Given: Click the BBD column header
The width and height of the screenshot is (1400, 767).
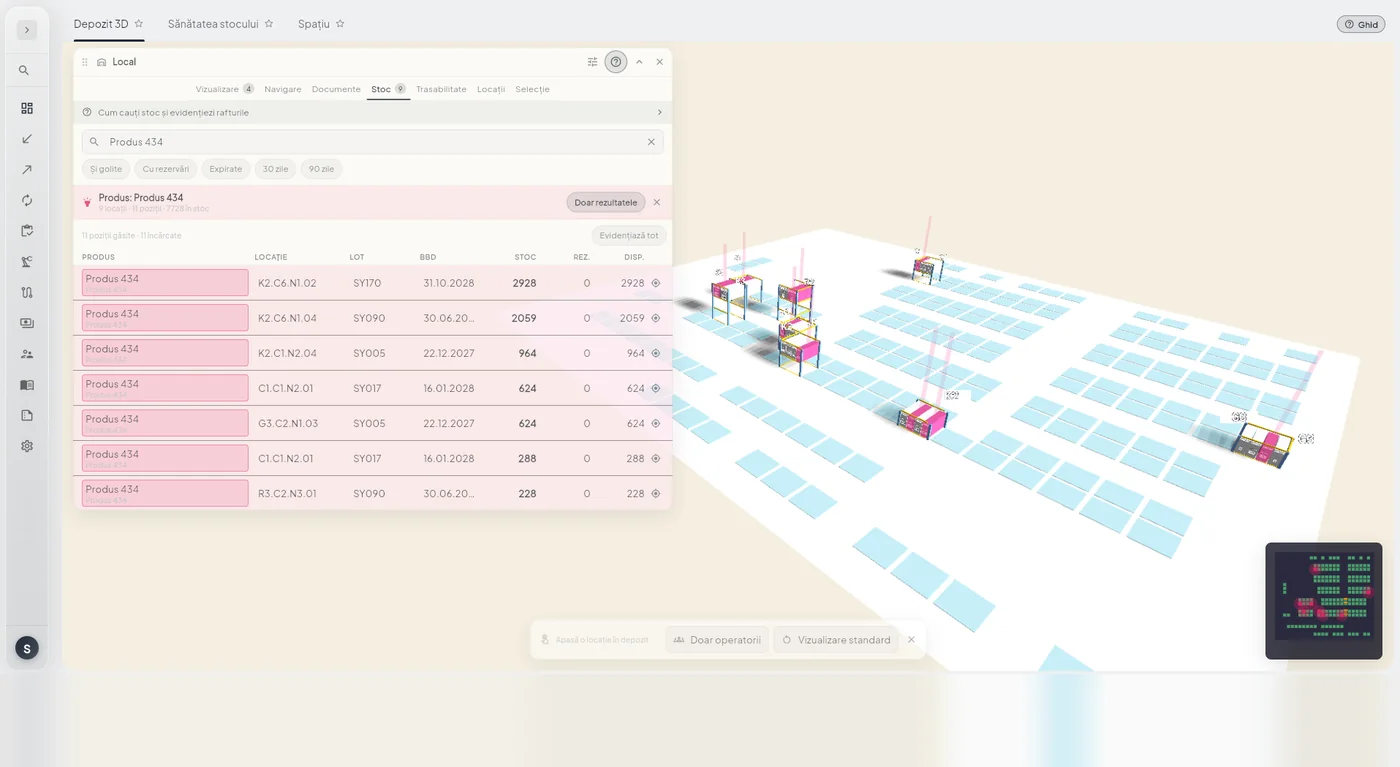Looking at the screenshot, I should point(428,257).
